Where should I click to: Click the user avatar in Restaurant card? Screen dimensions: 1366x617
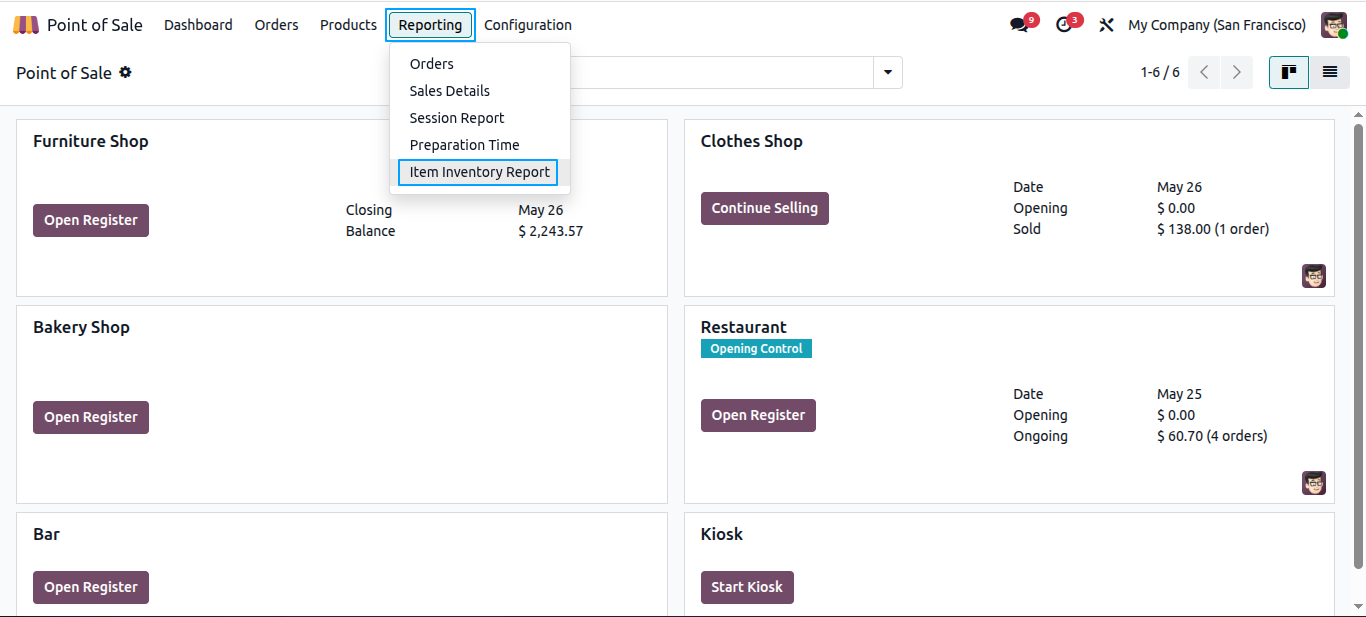tap(1314, 483)
